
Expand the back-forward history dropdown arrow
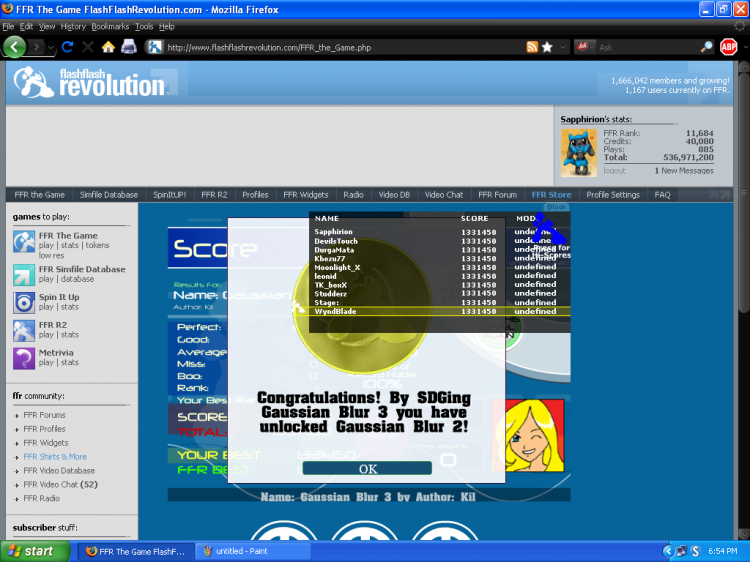pyautogui.click(x=51, y=47)
